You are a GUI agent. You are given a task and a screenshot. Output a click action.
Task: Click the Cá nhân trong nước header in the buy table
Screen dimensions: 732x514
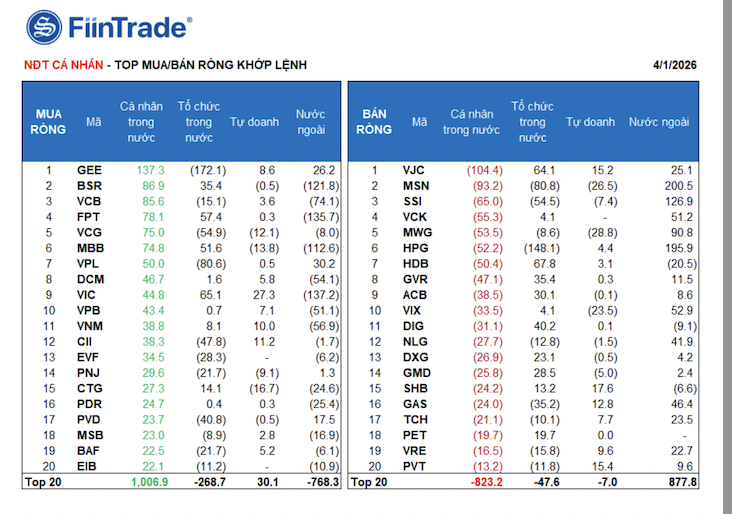tap(142, 122)
